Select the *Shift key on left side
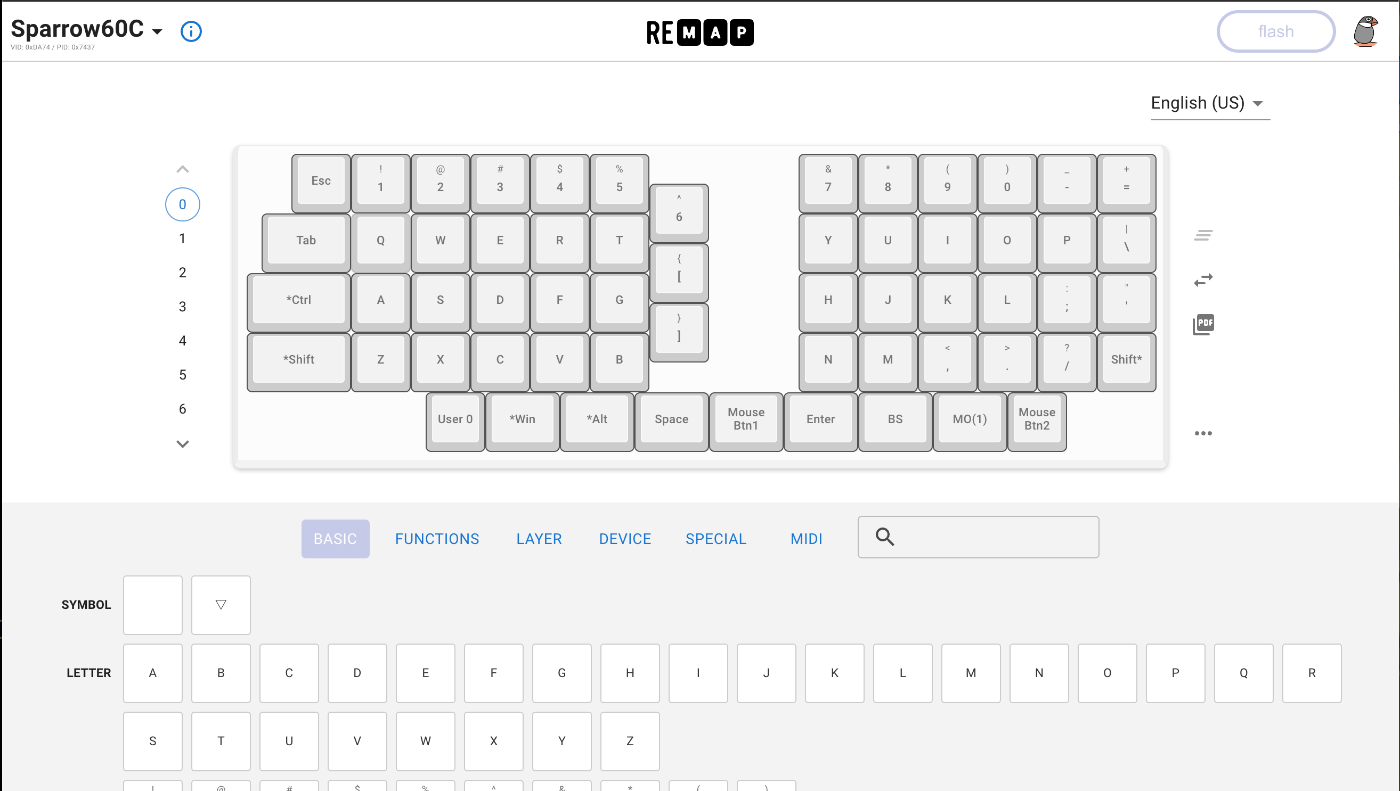 [x=299, y=362]
